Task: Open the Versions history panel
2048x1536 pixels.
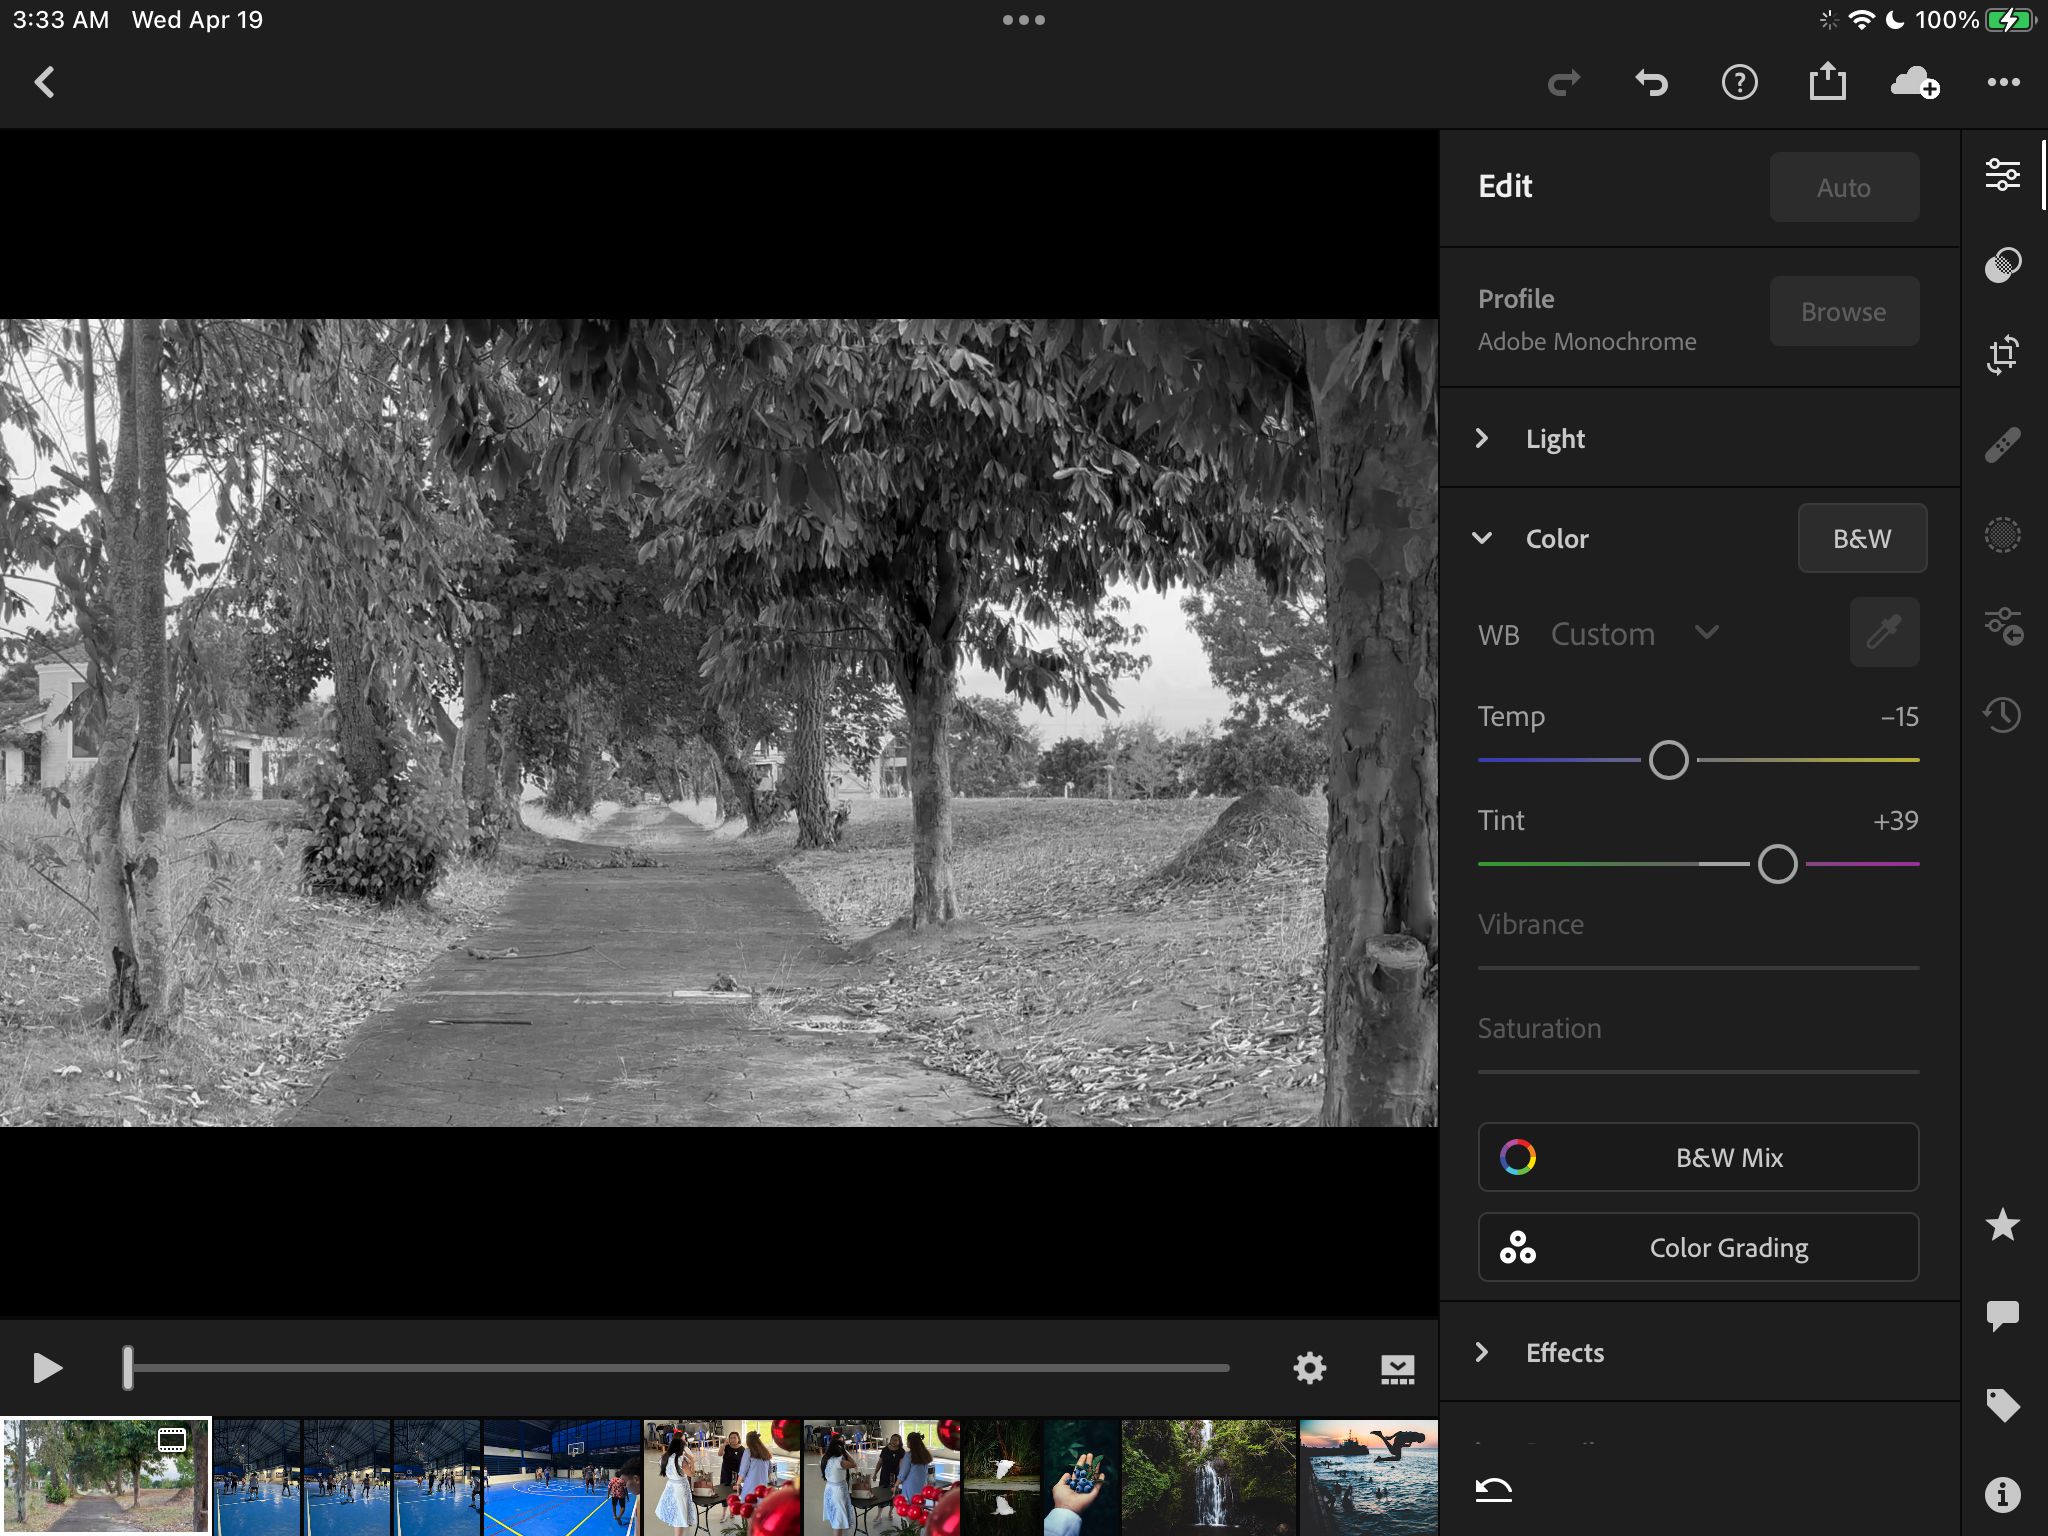Action: 2004,713
